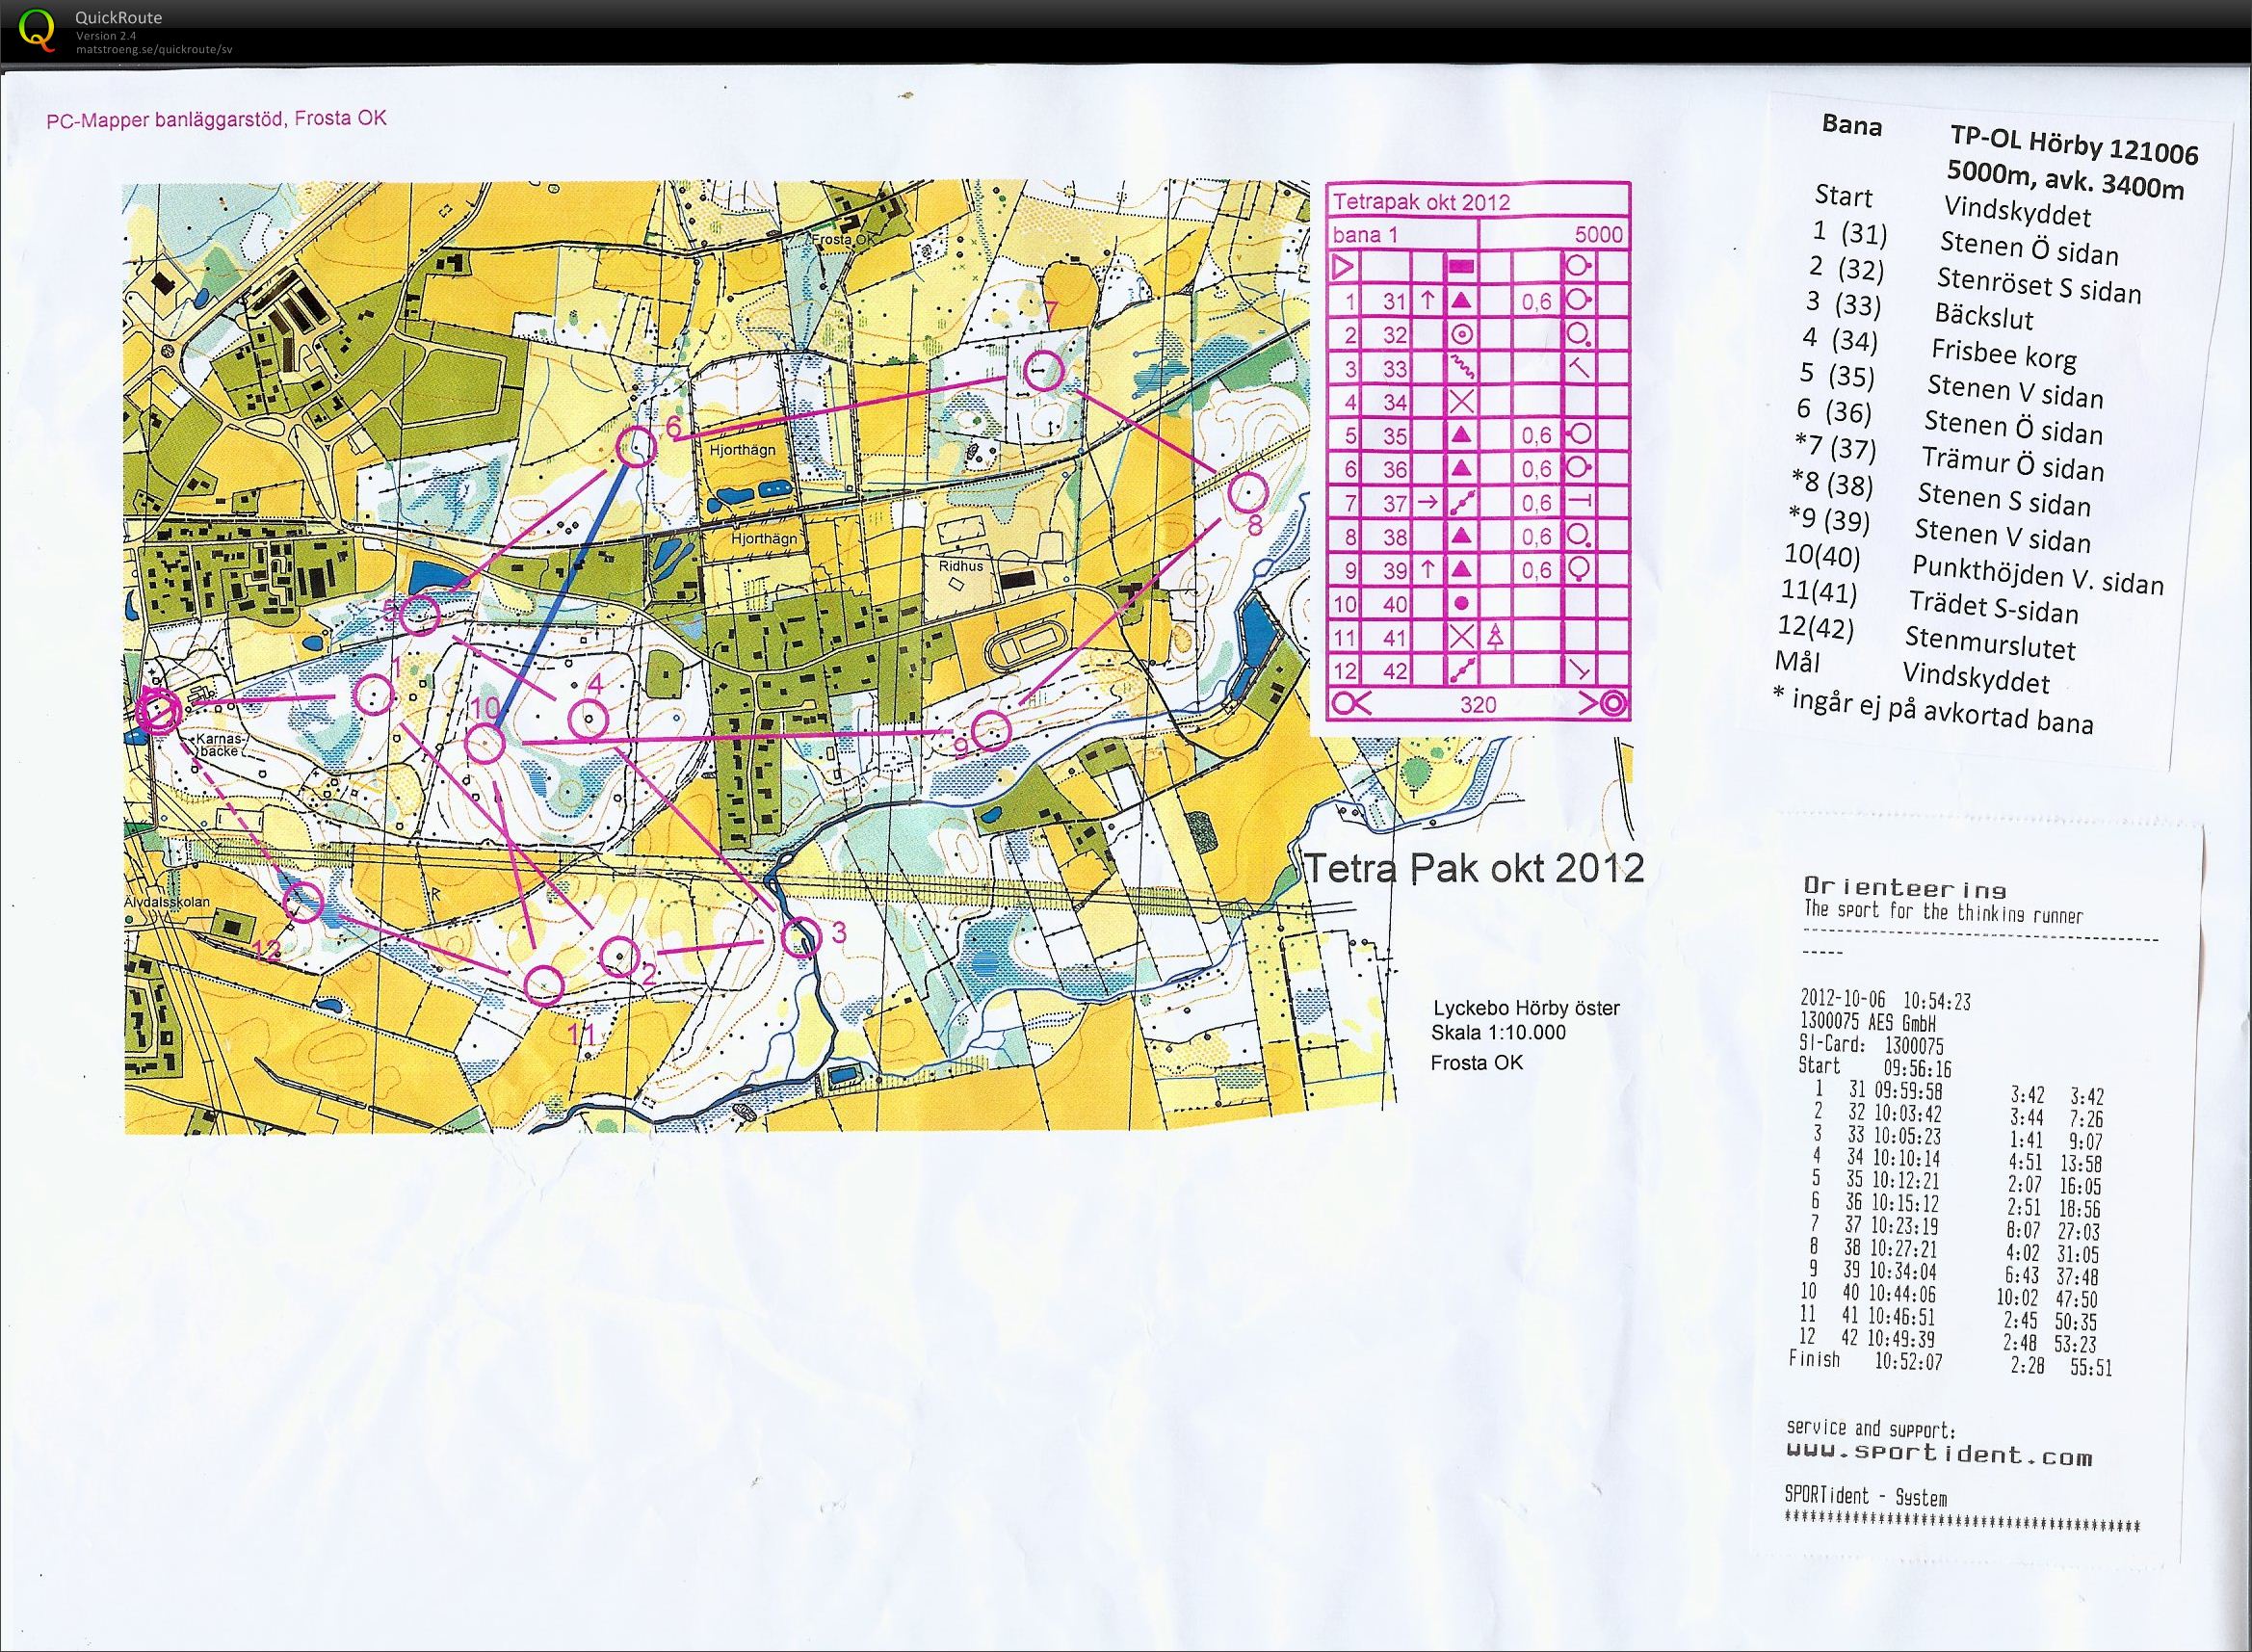Click 'Punkthöjden V. sidan' description text
The height and width of the screenshot is (1652, 2252).
2038,573
